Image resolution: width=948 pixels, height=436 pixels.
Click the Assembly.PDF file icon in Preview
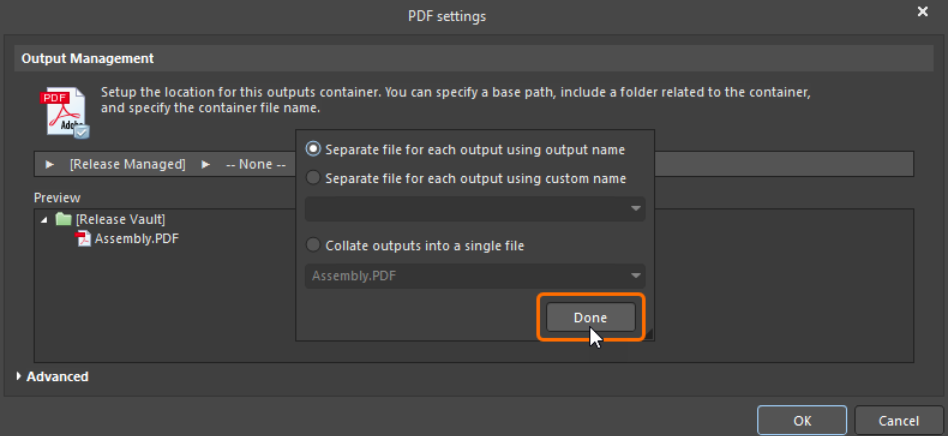coord(83,239)
